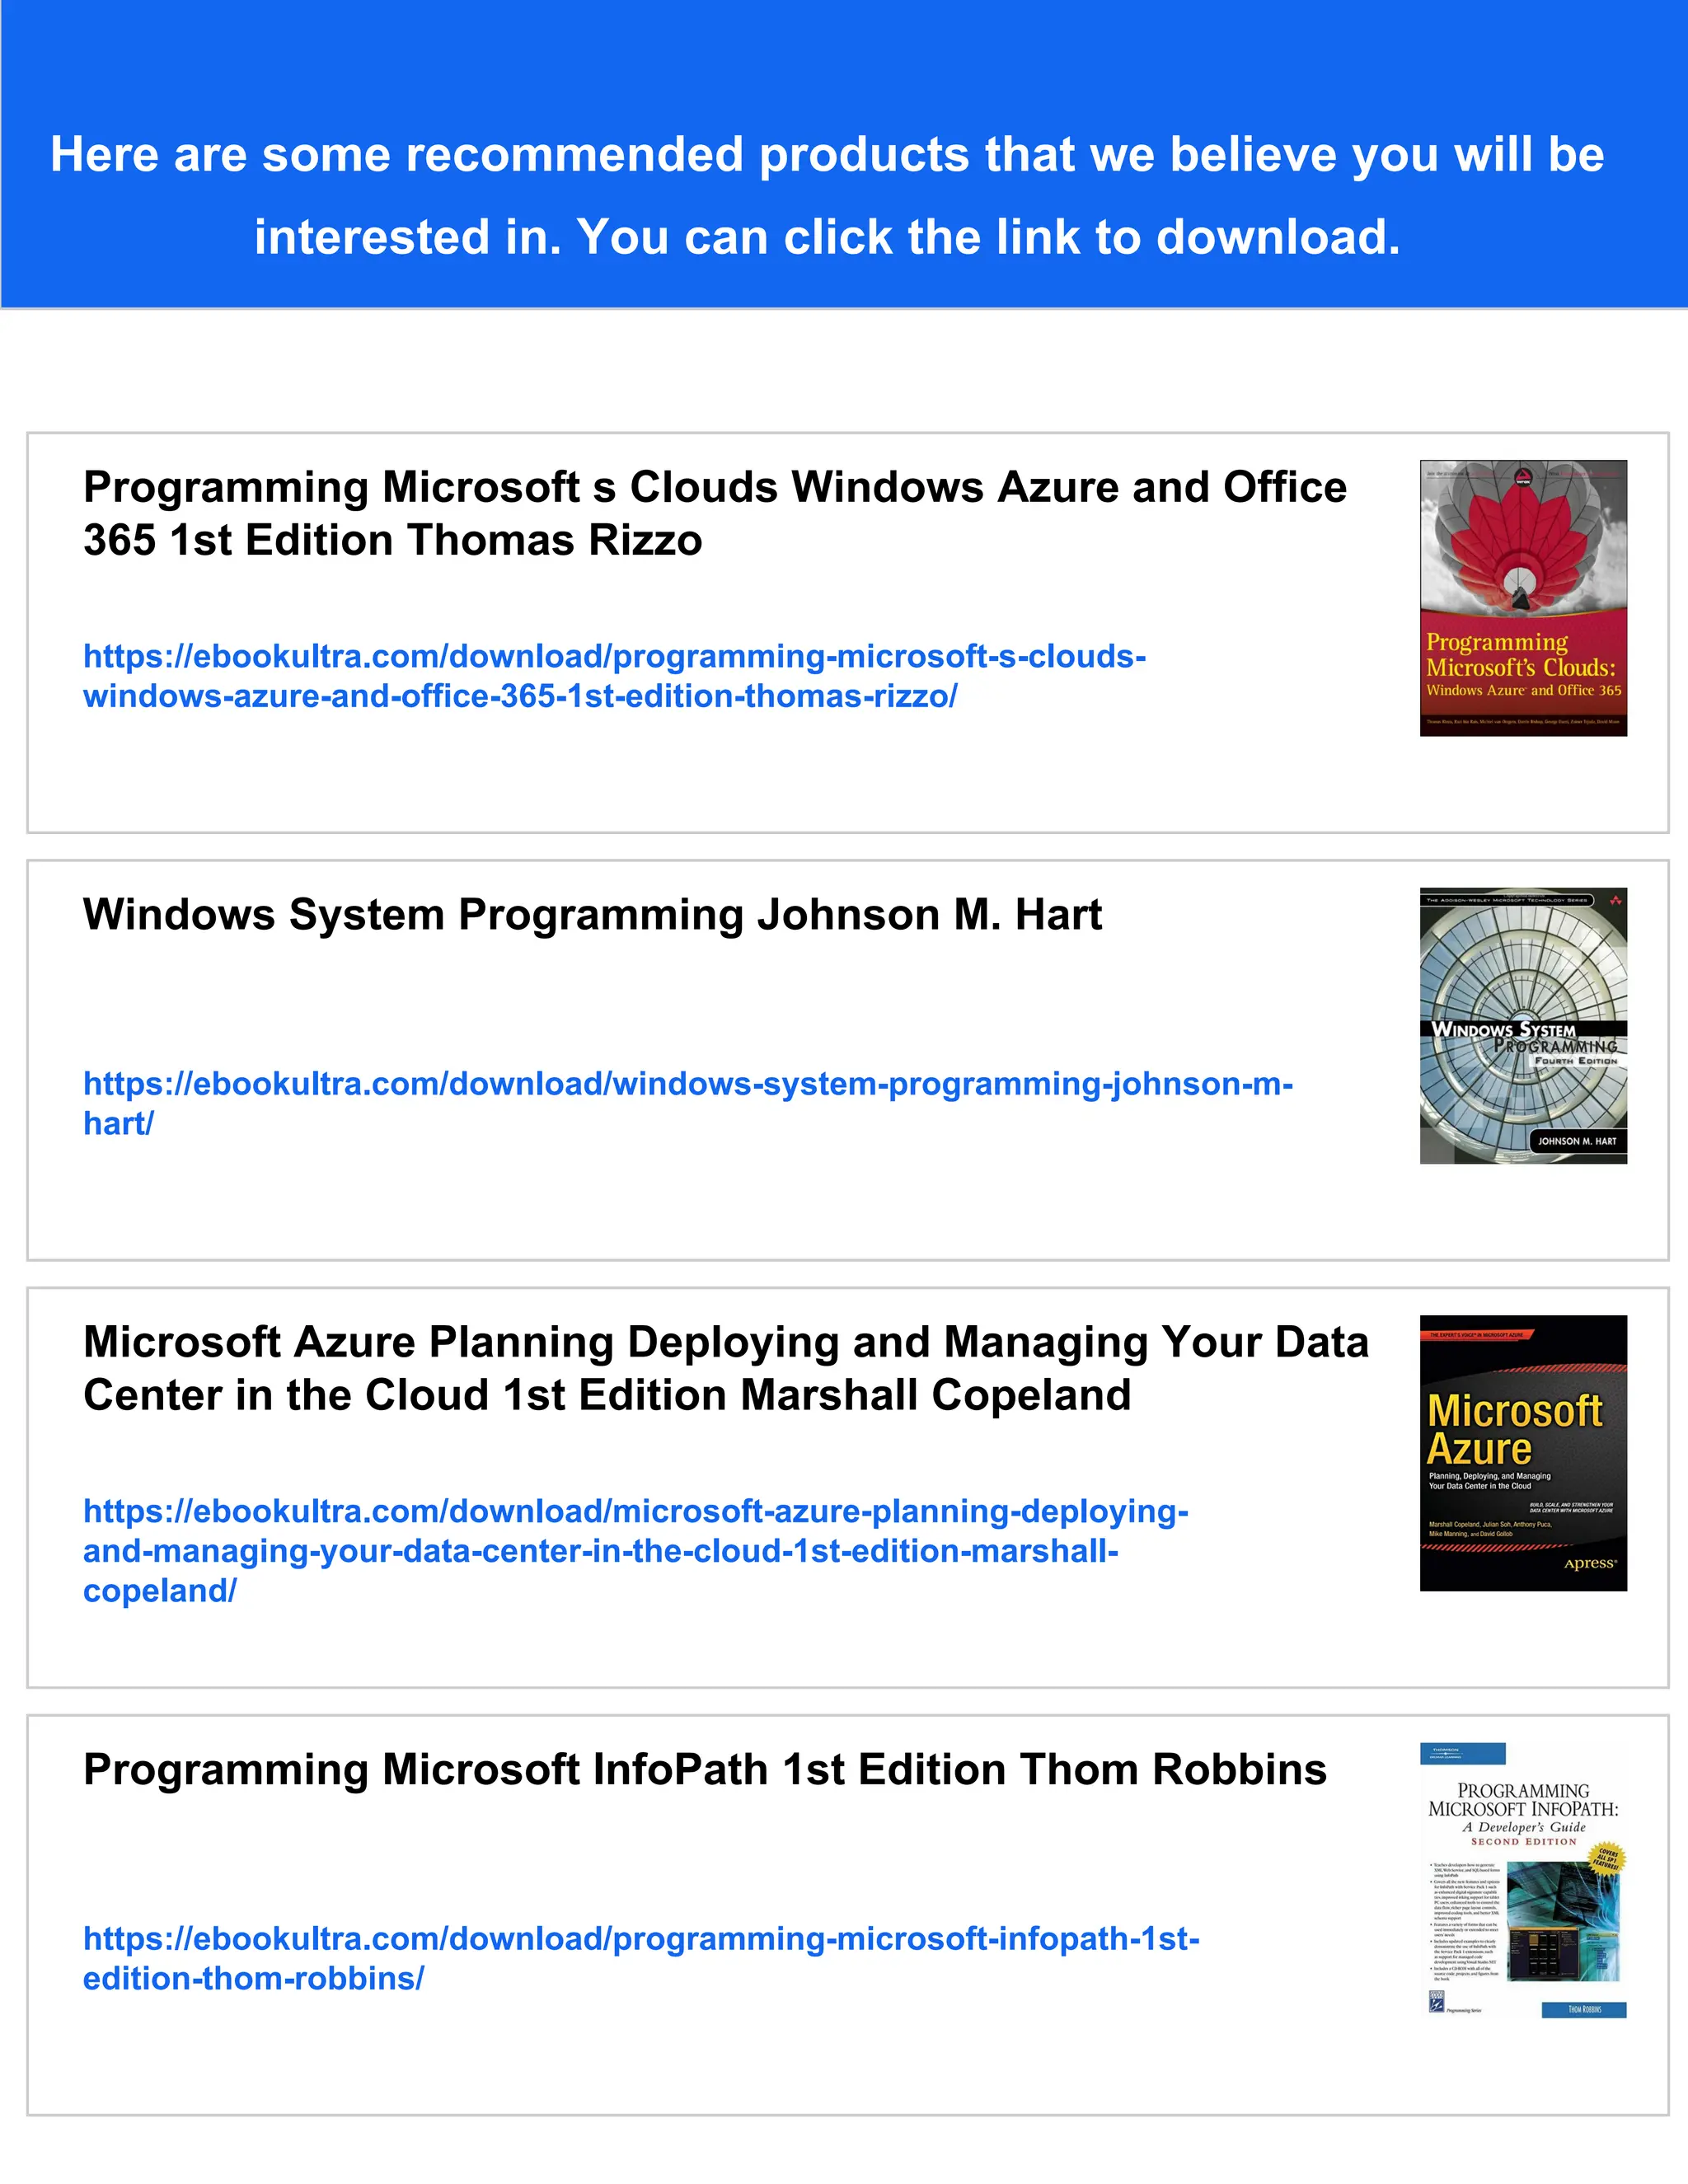1688x2184 pixels.
Task: Click the Programming Microsoft InfoPath book cover
Action: pyautogui.click(x=1523, y=1881)
